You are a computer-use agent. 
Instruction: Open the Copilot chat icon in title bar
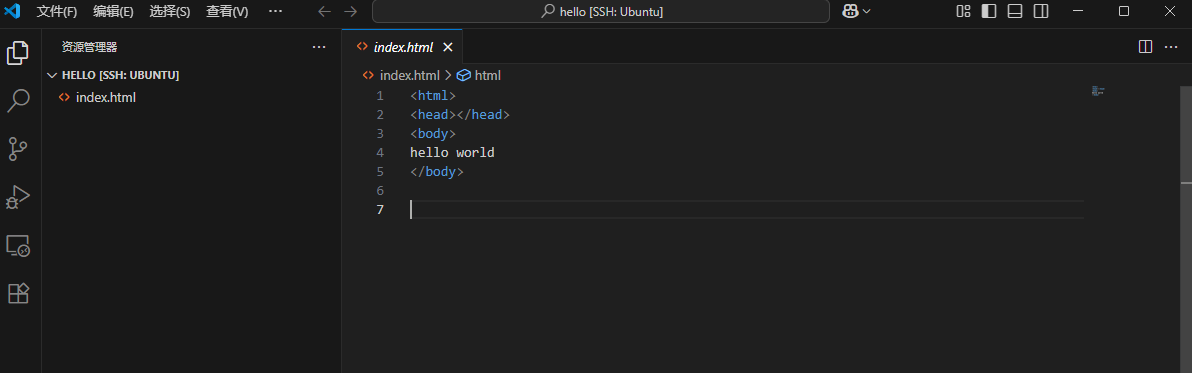pyautogui.click(x=850, y=11)
